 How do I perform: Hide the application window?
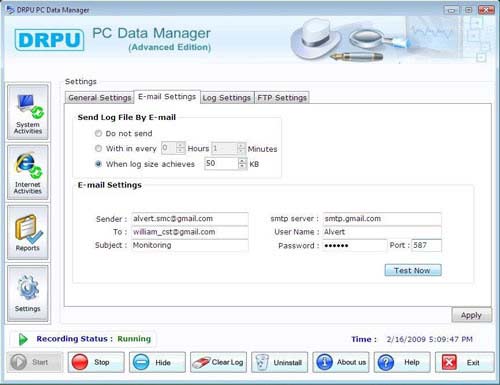(x=157, y=362)
